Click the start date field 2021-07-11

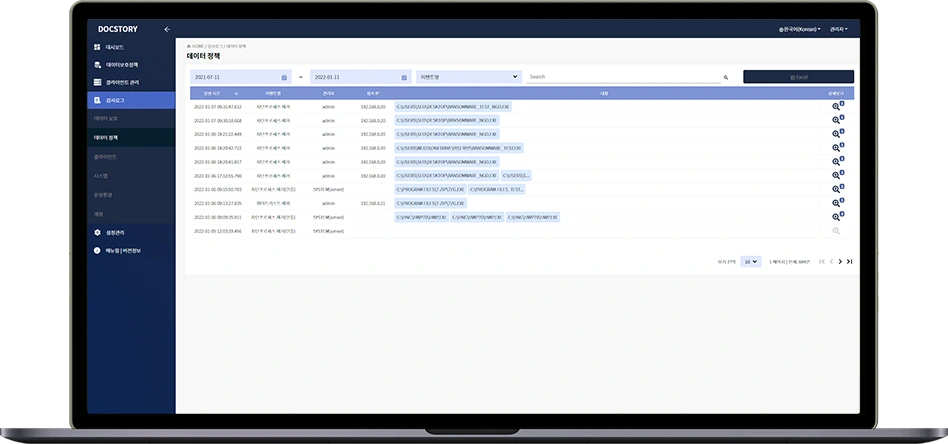[241, 77]
